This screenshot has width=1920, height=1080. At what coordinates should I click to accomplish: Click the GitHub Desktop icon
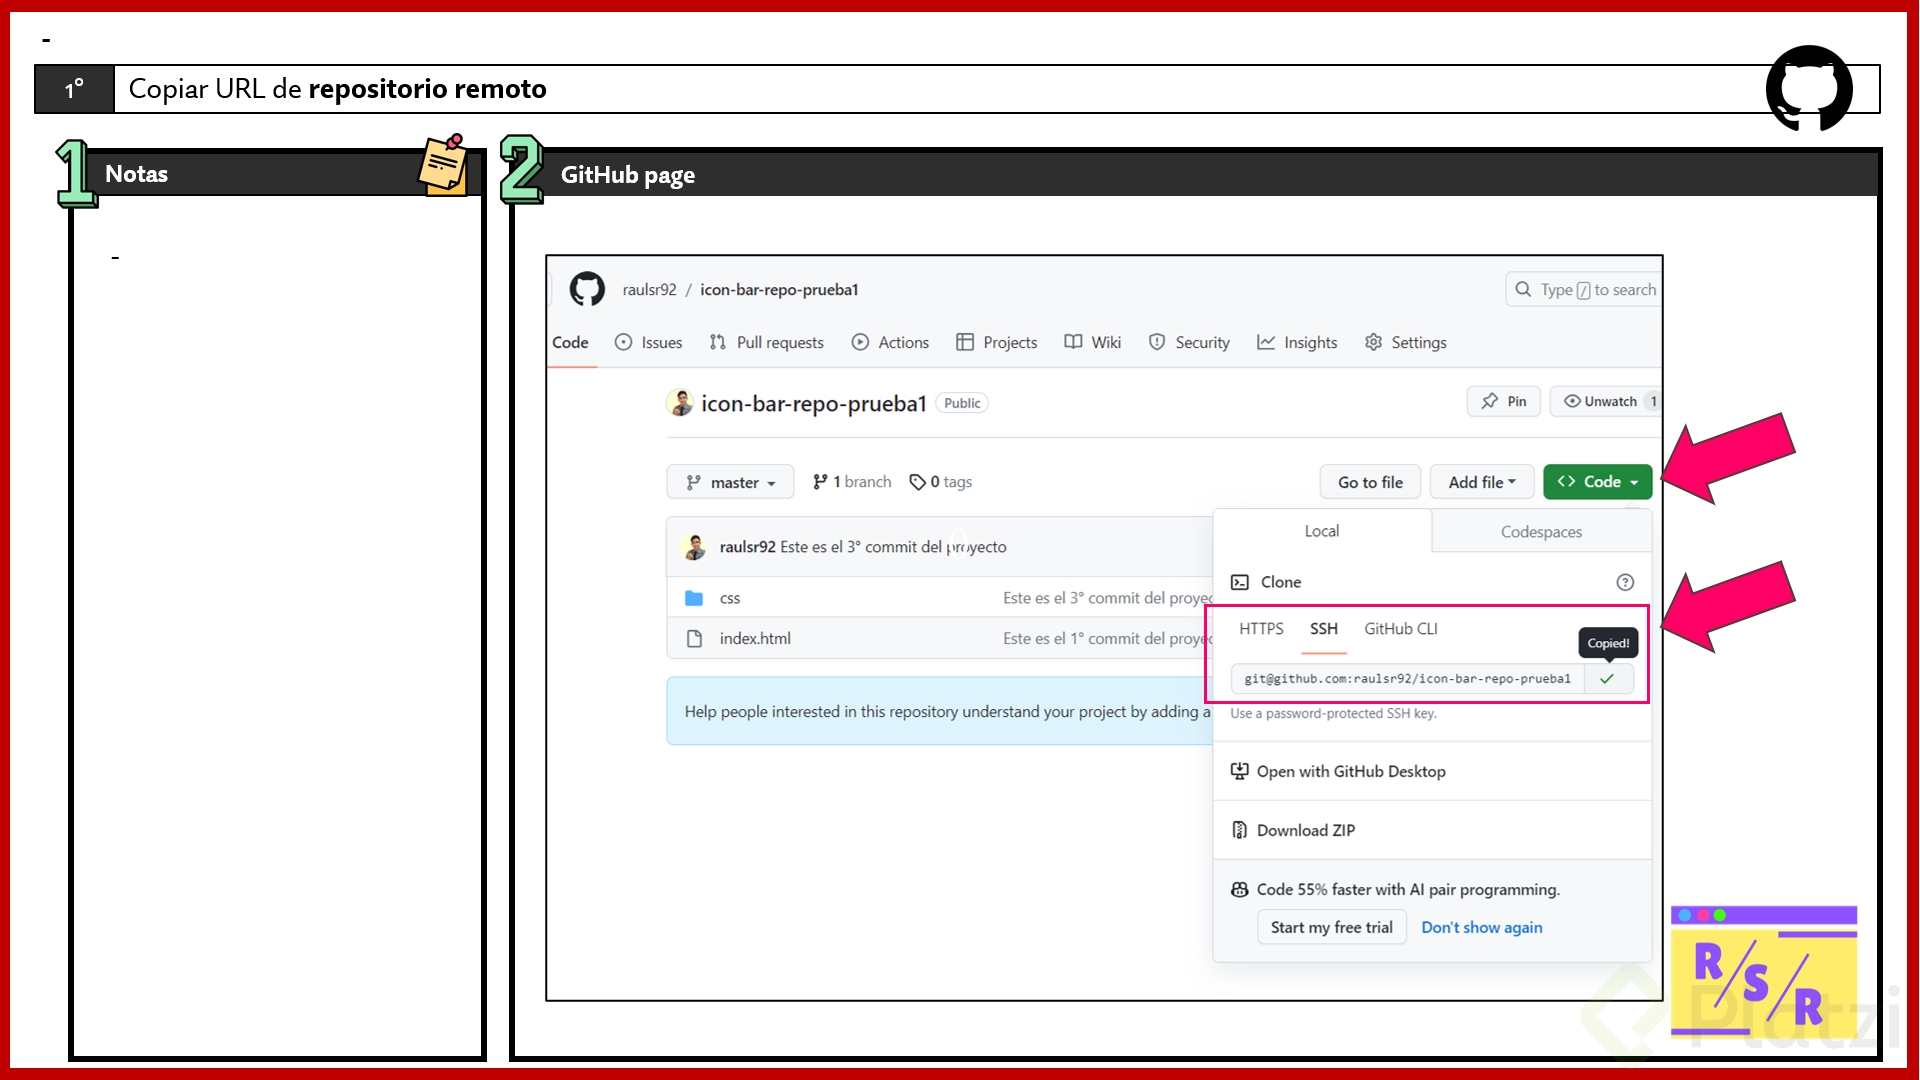(x=1240, y=771)
